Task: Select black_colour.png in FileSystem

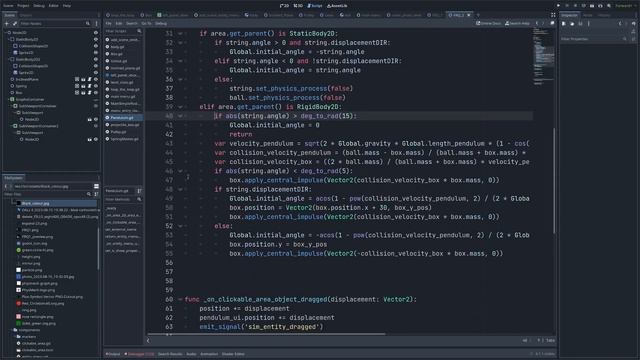Action: [55, 203]
